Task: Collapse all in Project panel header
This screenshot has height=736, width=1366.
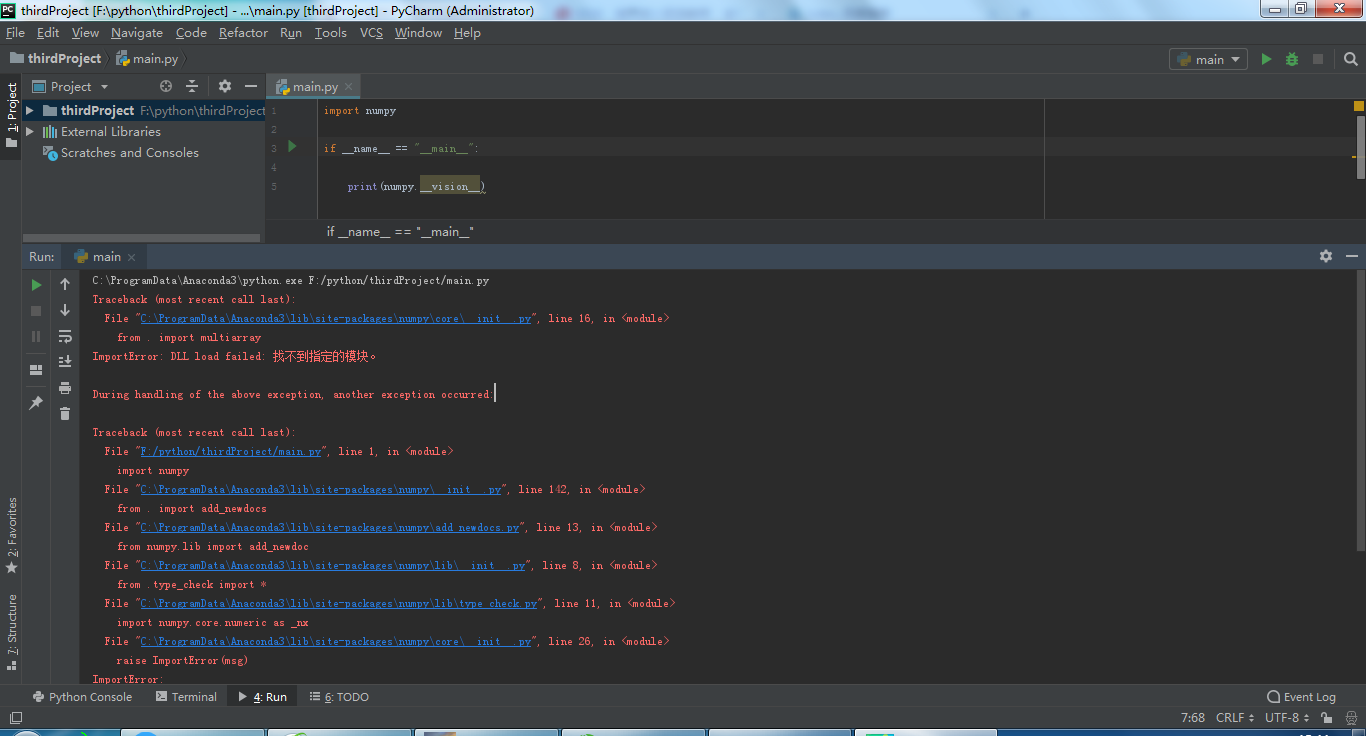Action: [x=192, y=87]
